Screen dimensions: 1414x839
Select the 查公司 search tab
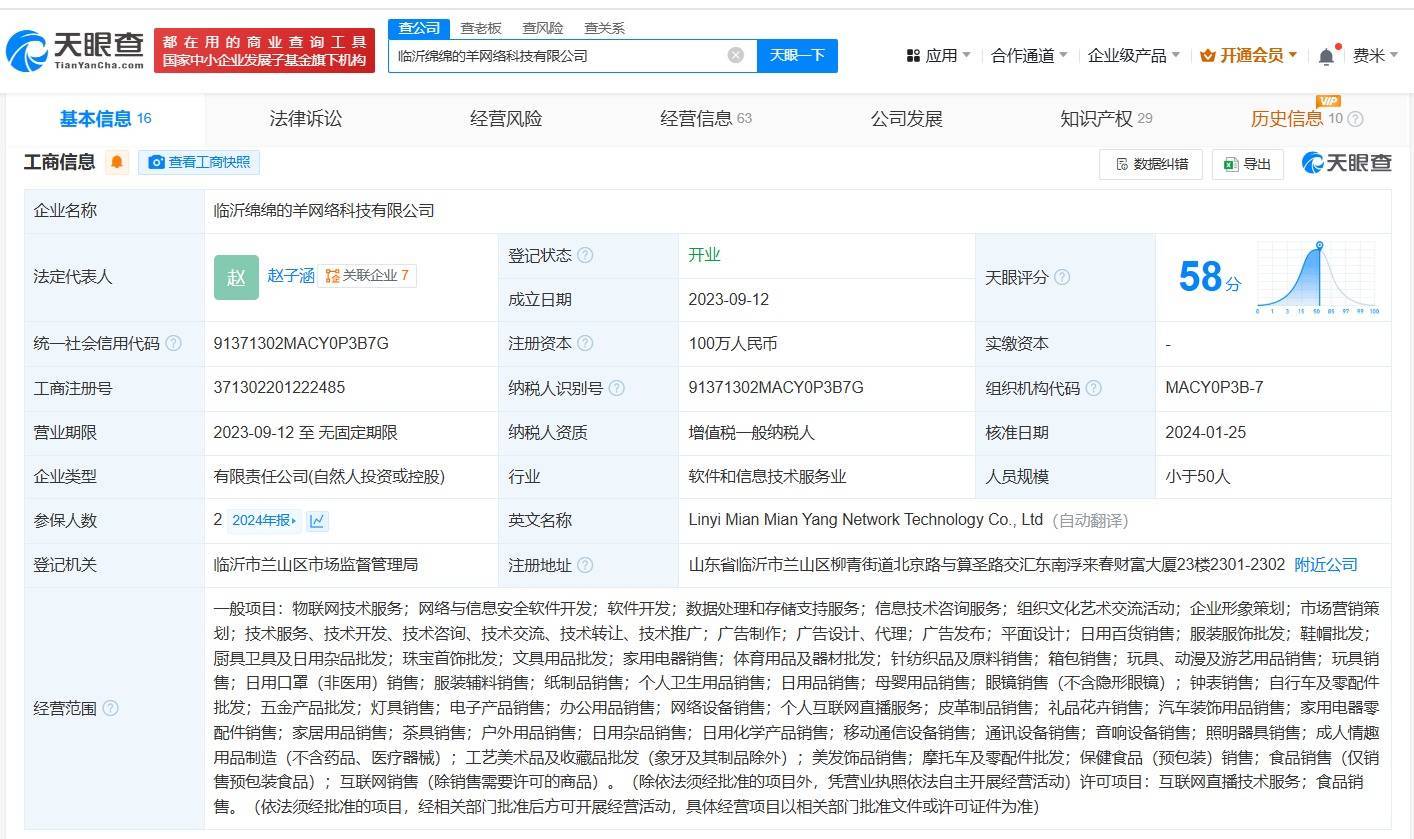click(419, 28)
